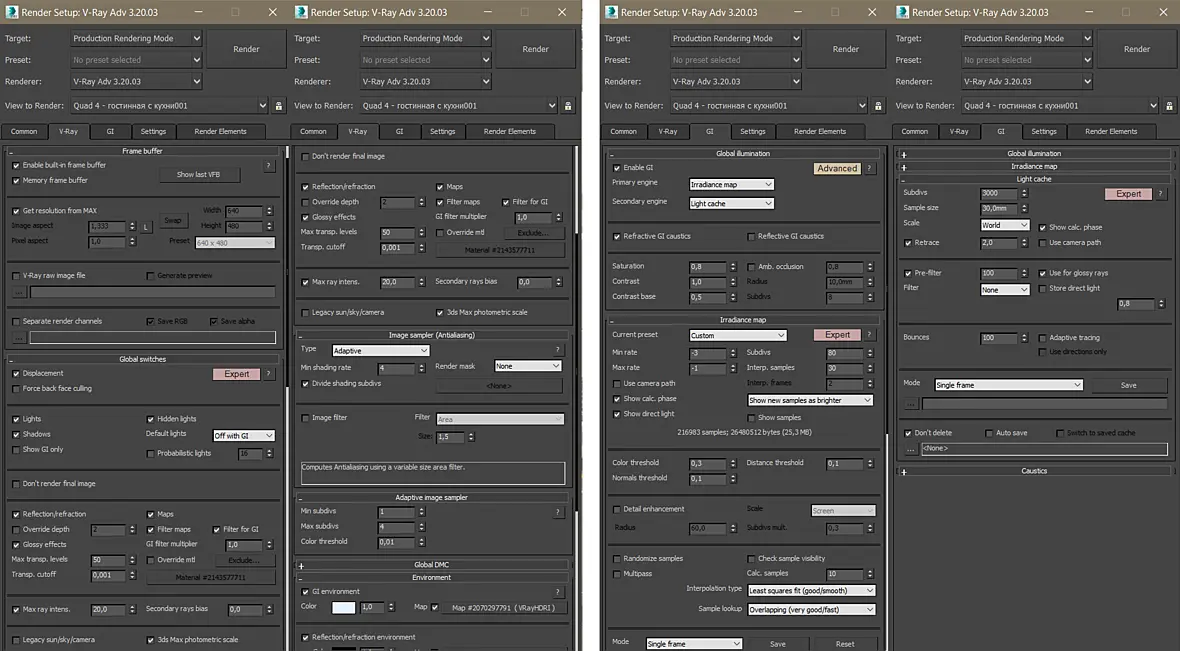This screenshot has height=651, width=1180.
Task: Adjust the Calc. samples spinner
Action: click(x=870, y=574)
